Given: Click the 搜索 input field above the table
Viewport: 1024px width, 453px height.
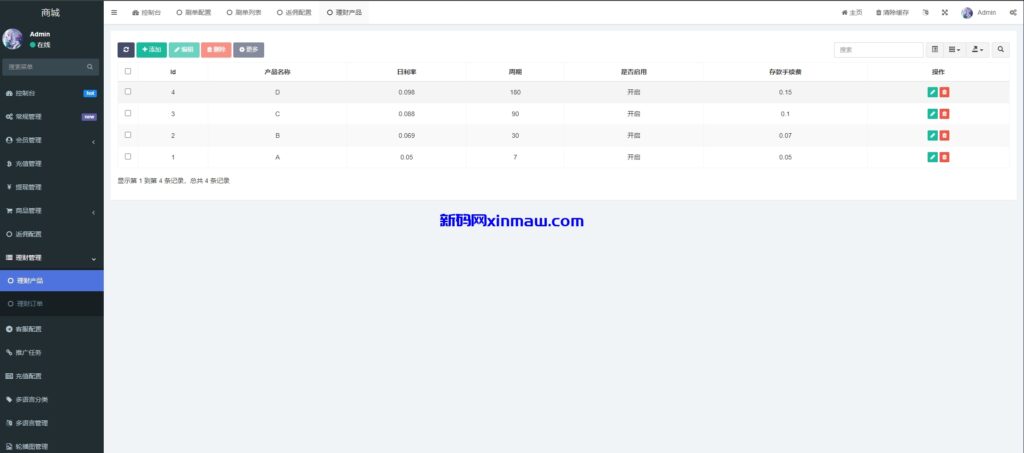Looking at the screenshot, I should pyautogui.click(x=878, y=49).
